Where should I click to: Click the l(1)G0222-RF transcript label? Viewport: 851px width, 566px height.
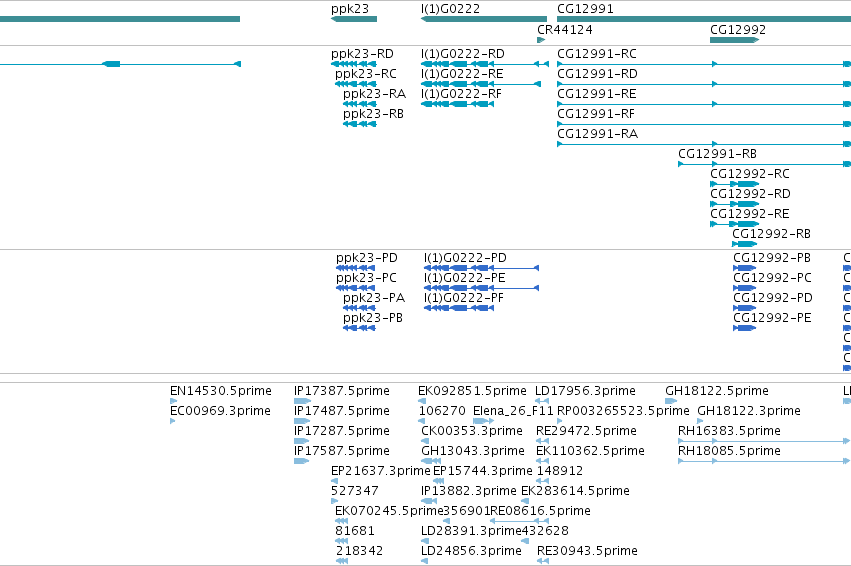pos(461,94)
